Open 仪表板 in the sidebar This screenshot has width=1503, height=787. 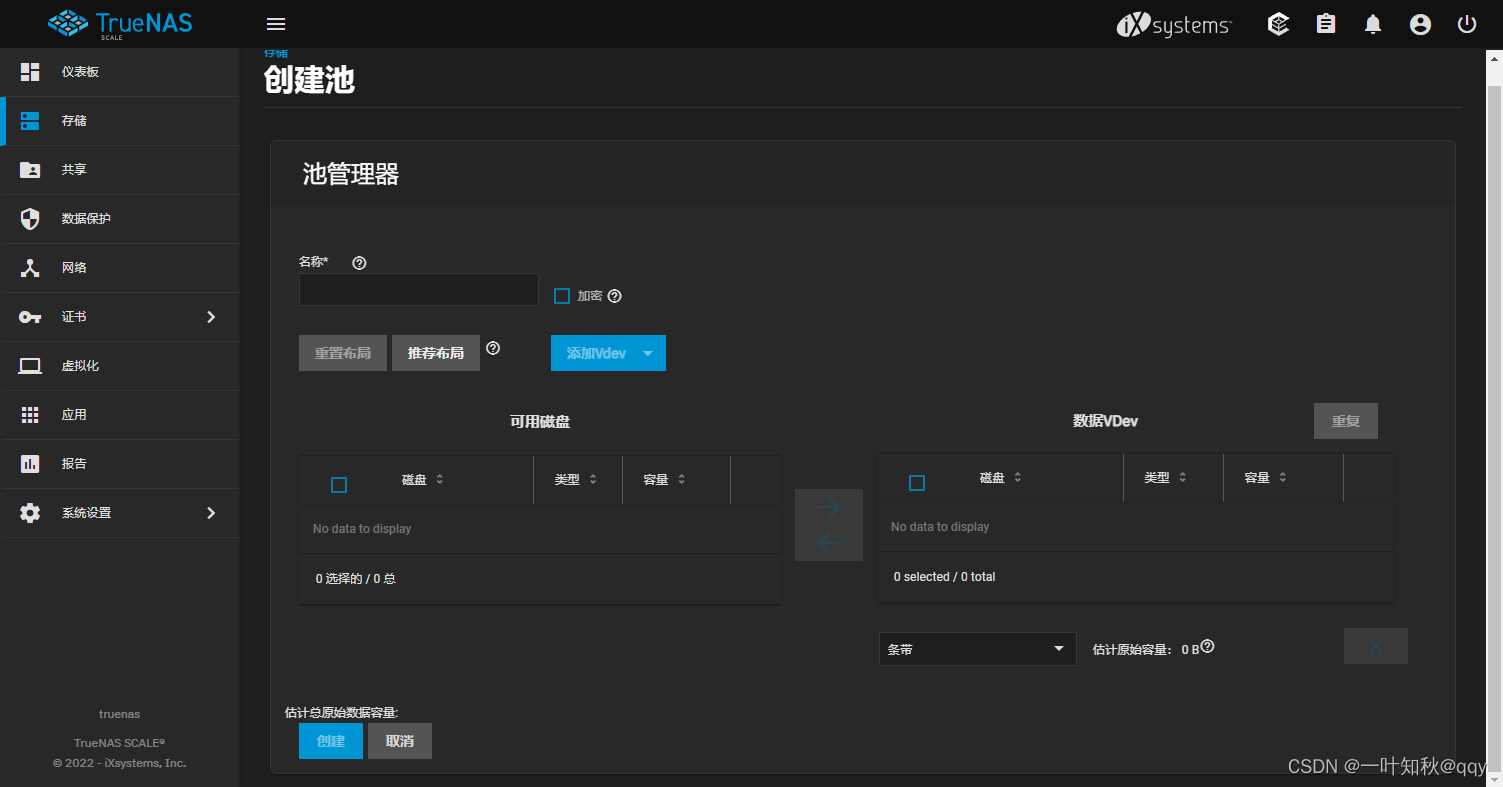[x=120, y=72]
